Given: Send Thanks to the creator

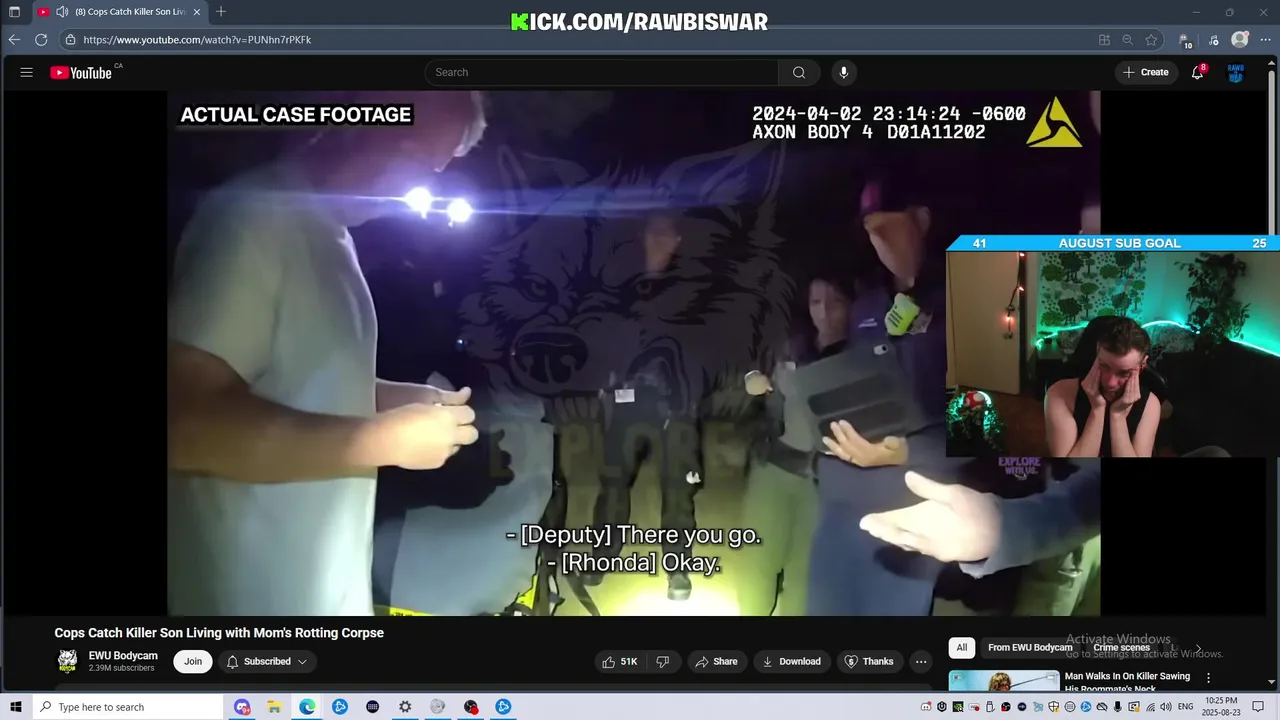Looking at the screenshot, I should pos(869,661).
